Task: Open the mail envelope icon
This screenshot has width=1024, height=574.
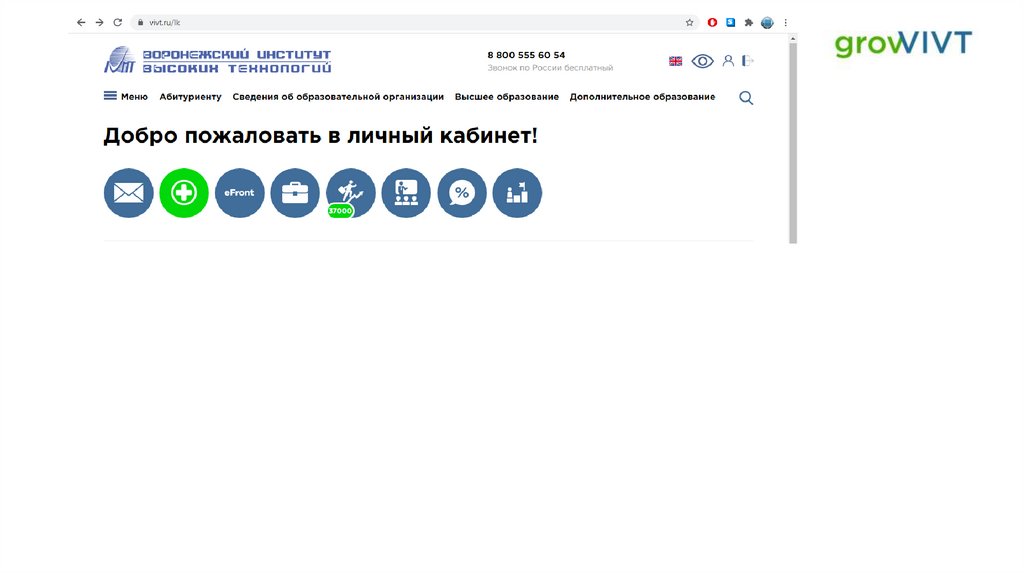Action: 129,193
